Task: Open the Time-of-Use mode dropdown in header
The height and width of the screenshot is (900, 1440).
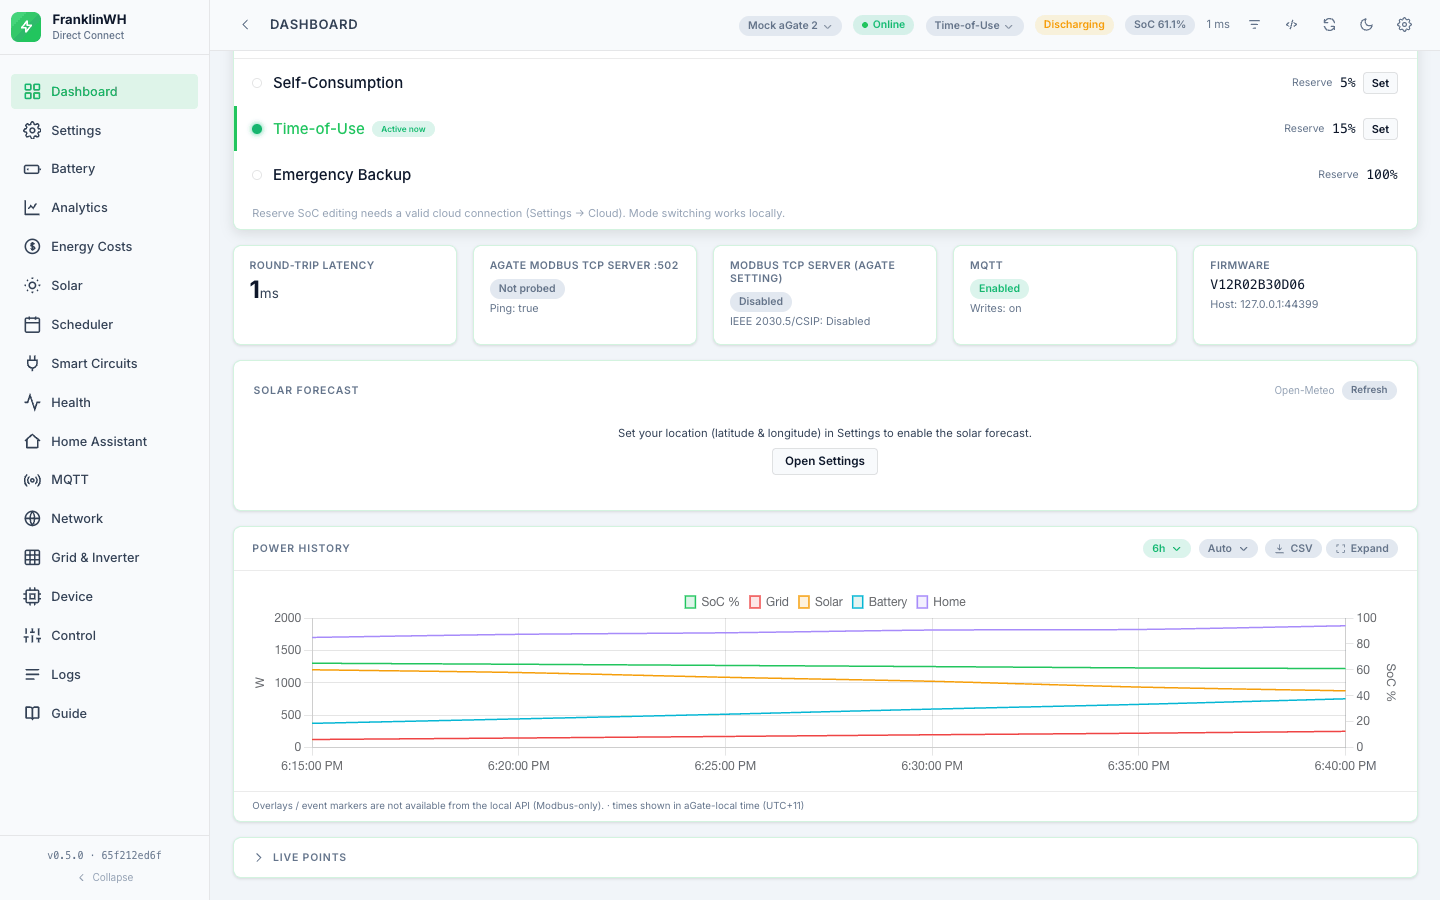Action: (974, 26)
